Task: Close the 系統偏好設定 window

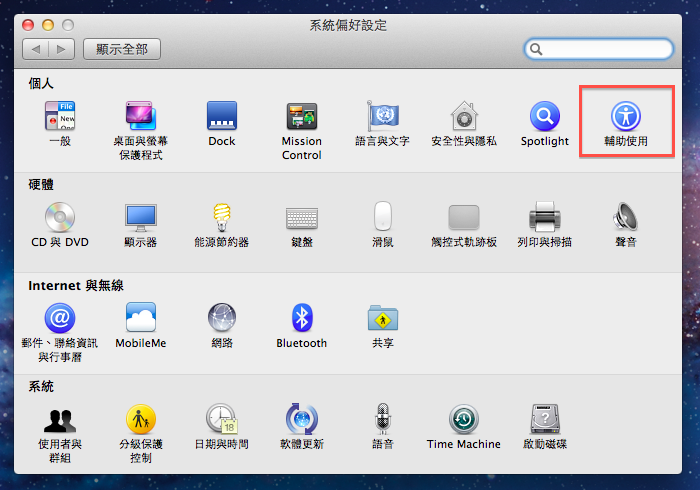Action: pyautogui.click(x=28, y=25)
